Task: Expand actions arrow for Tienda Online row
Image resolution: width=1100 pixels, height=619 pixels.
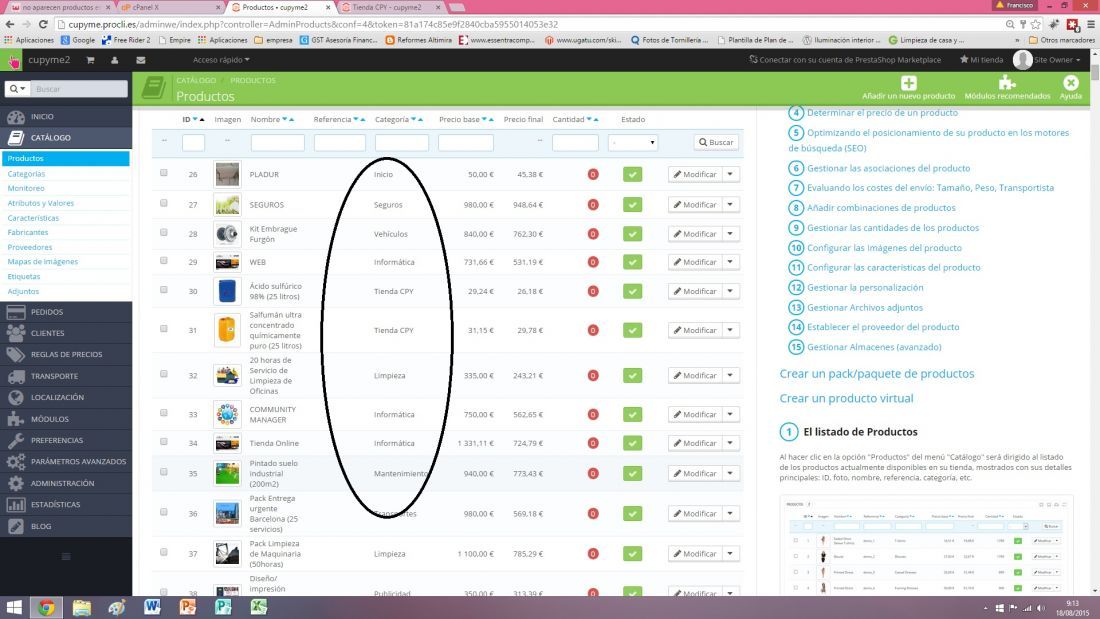Action: (x=730, y=443)
